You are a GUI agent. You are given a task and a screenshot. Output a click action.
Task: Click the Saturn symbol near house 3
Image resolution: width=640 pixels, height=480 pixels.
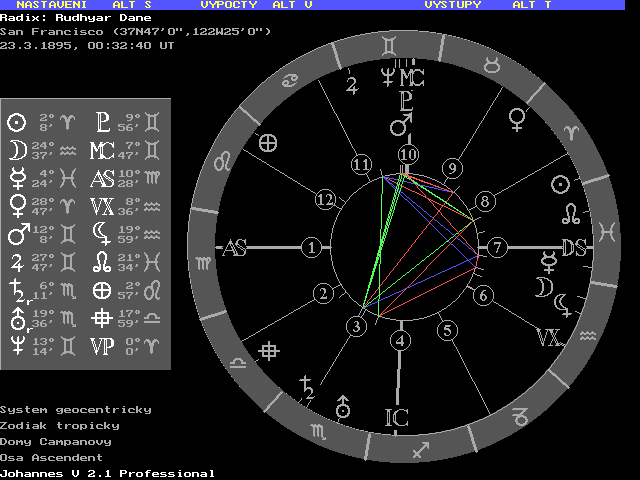308,385
